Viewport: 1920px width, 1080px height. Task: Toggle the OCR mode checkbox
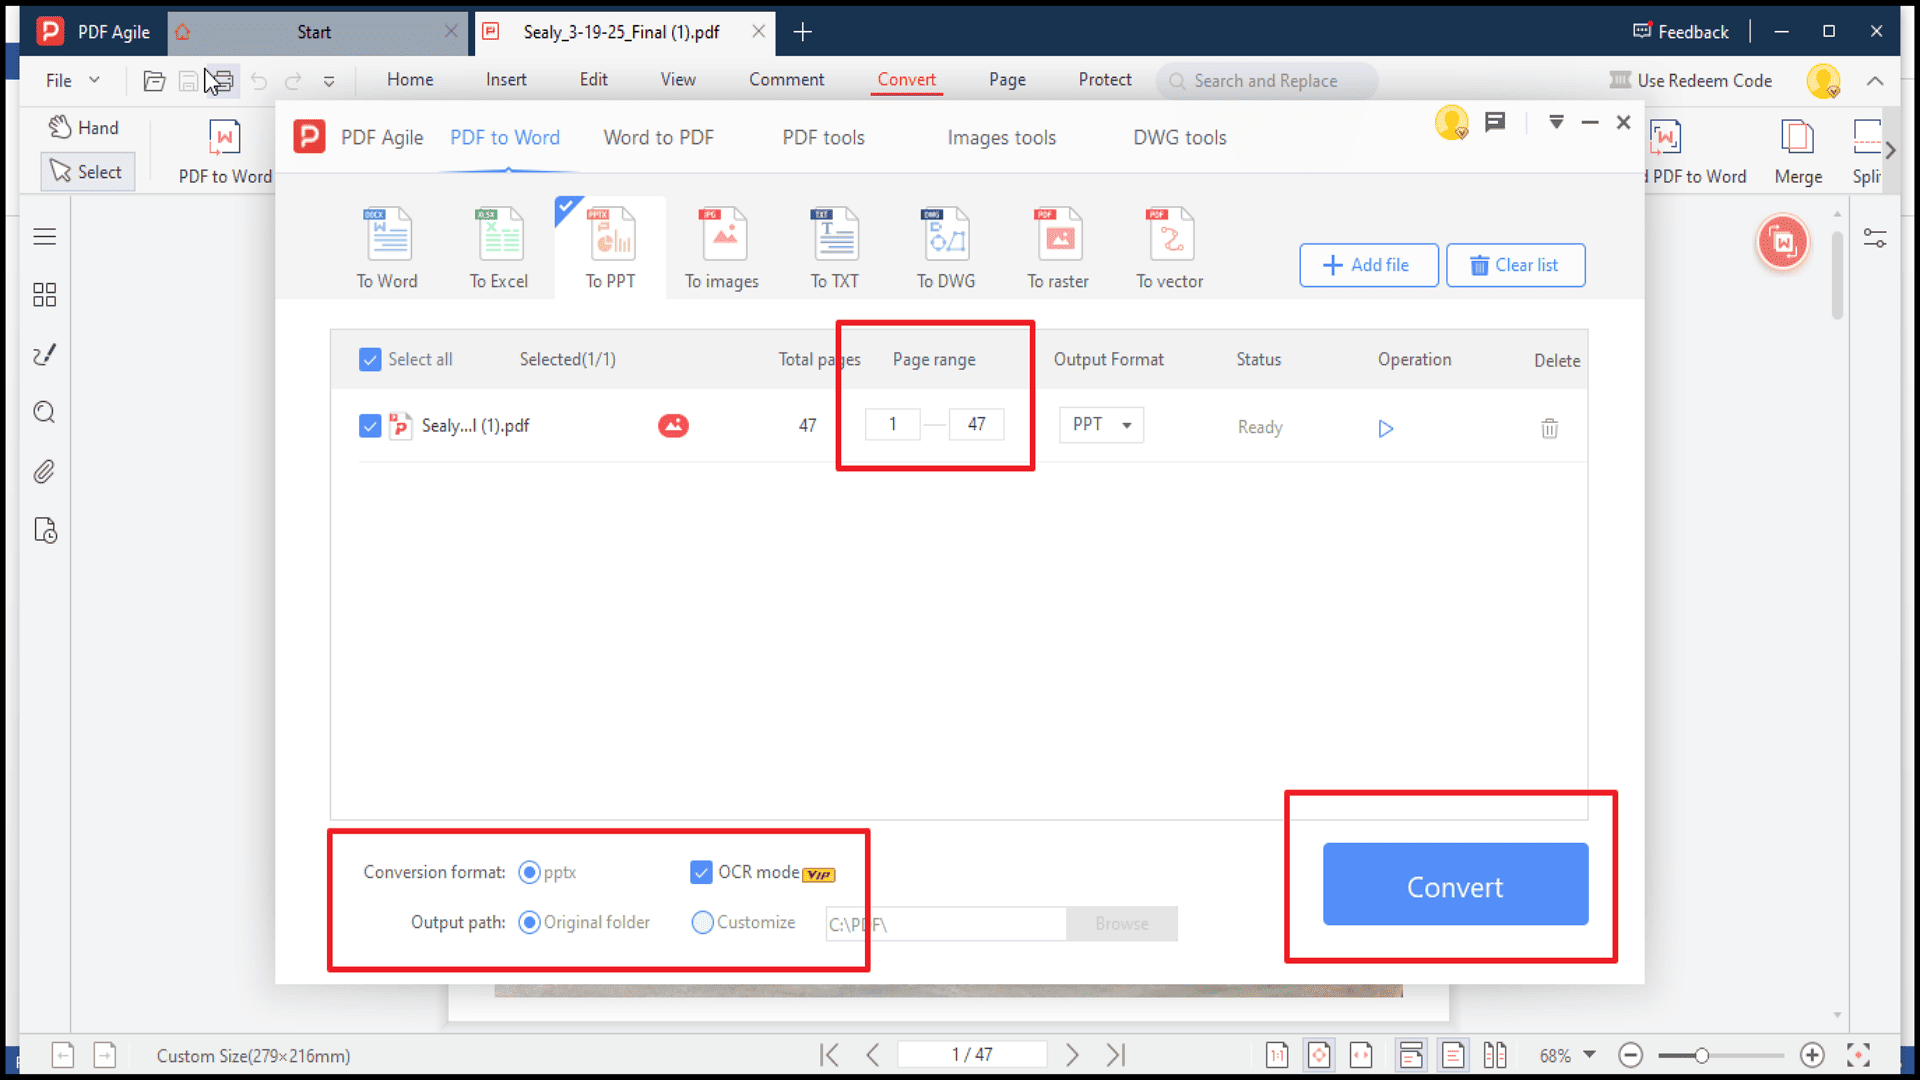point(701,872)
